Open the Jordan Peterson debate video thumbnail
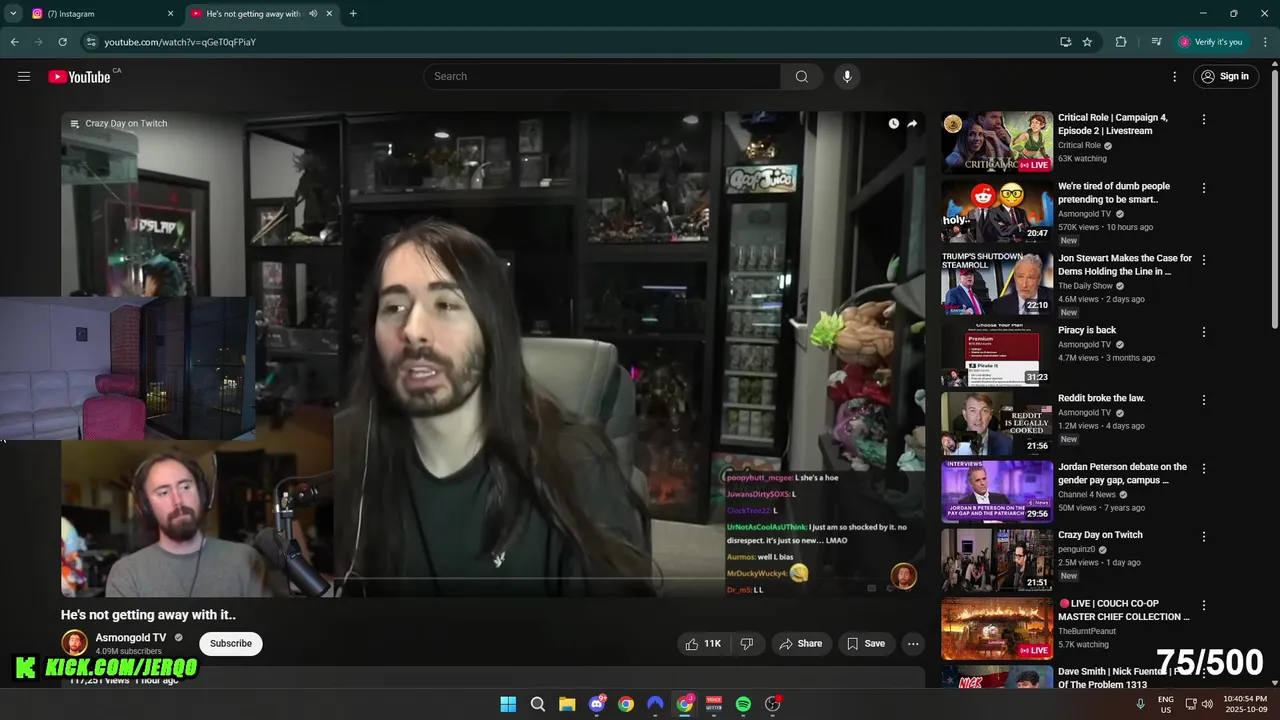This screenshot has width=1280, height=720. point(997,491)
